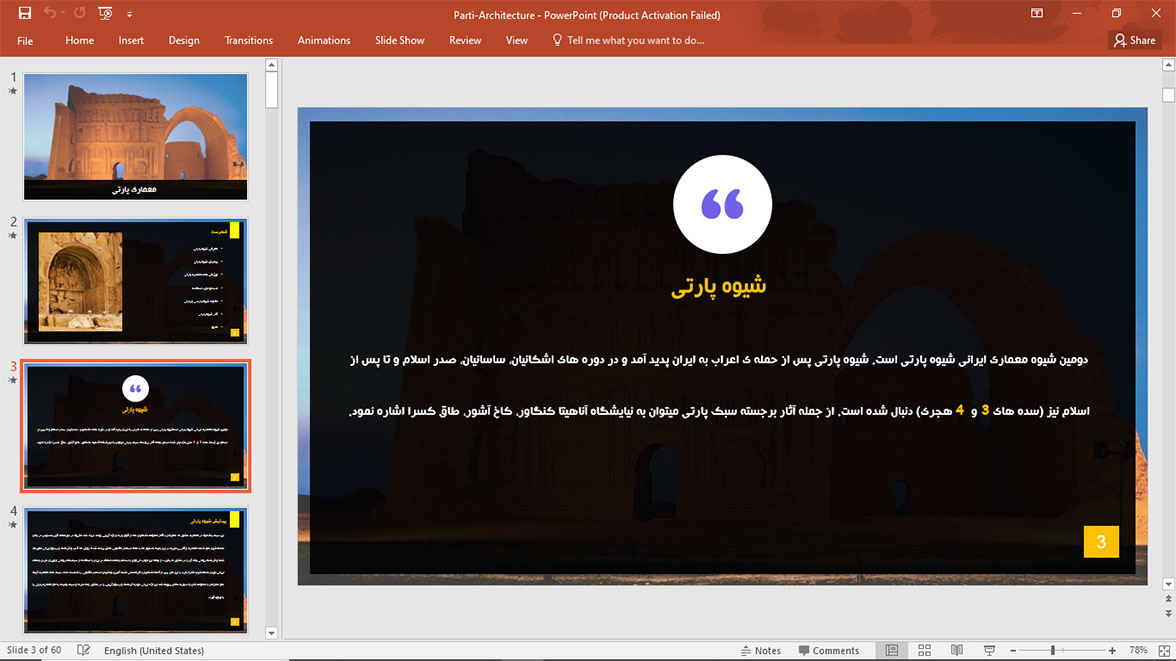Image resolution: width=1176 pixels, height=661 pixels.
Task: Switch to Normal view
Action: click(x=892, y=650)
